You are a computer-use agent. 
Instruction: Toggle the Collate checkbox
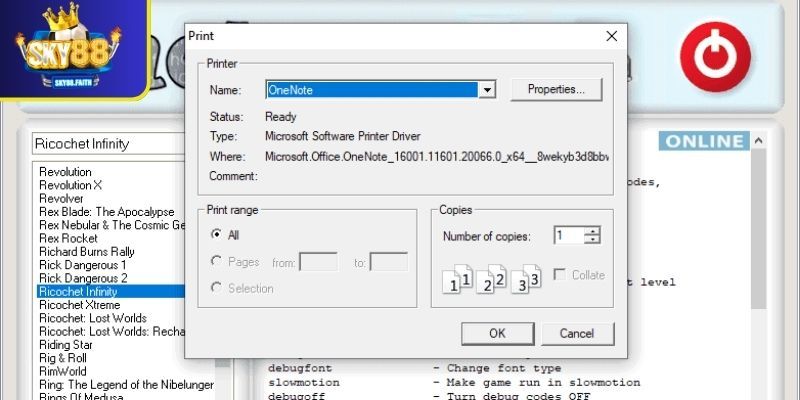click(x=580, y=275)
